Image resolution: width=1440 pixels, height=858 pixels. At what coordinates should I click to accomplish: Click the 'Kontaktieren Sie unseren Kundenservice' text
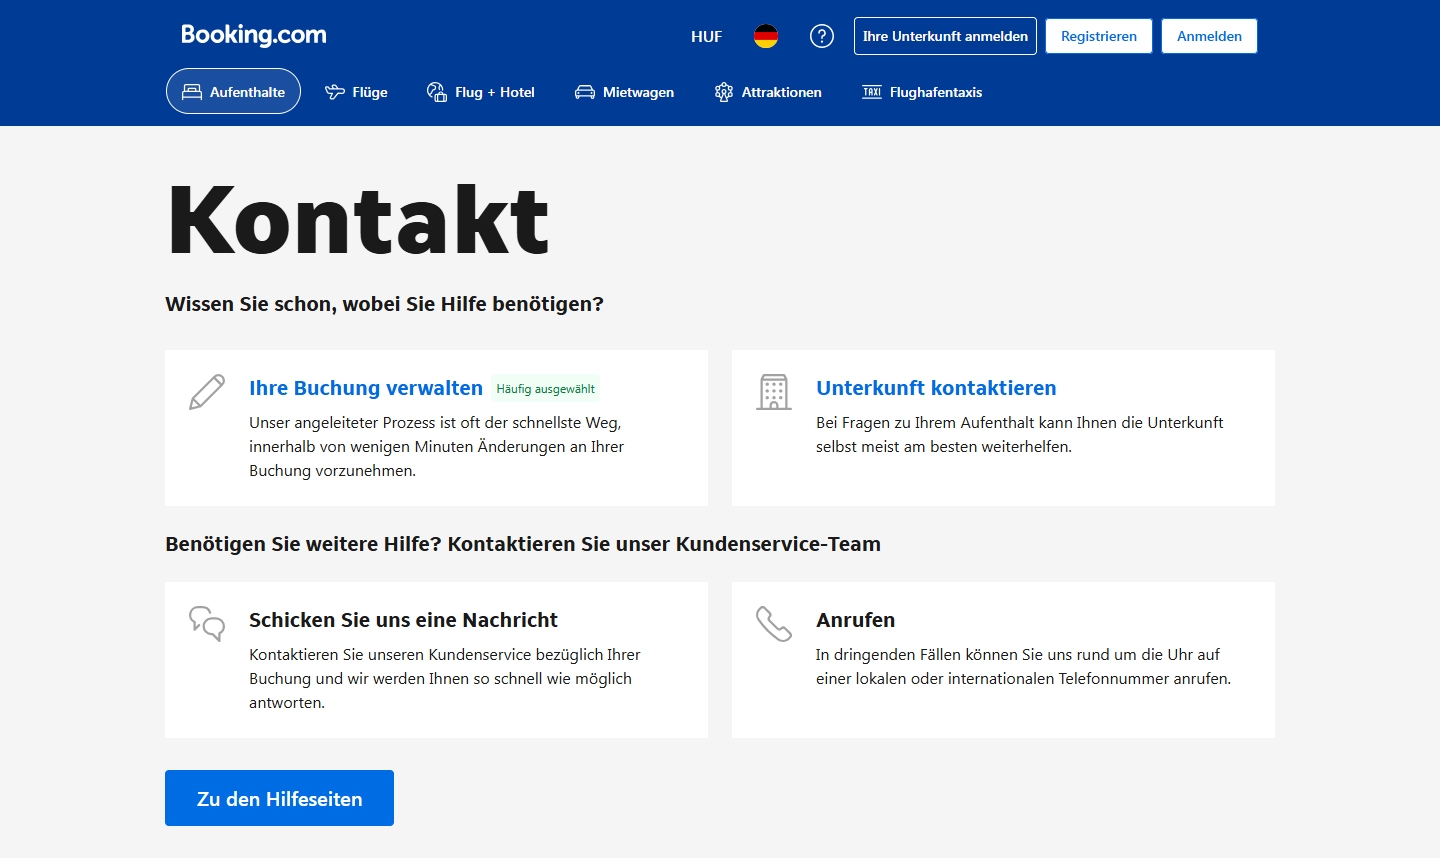pos(445,679)
